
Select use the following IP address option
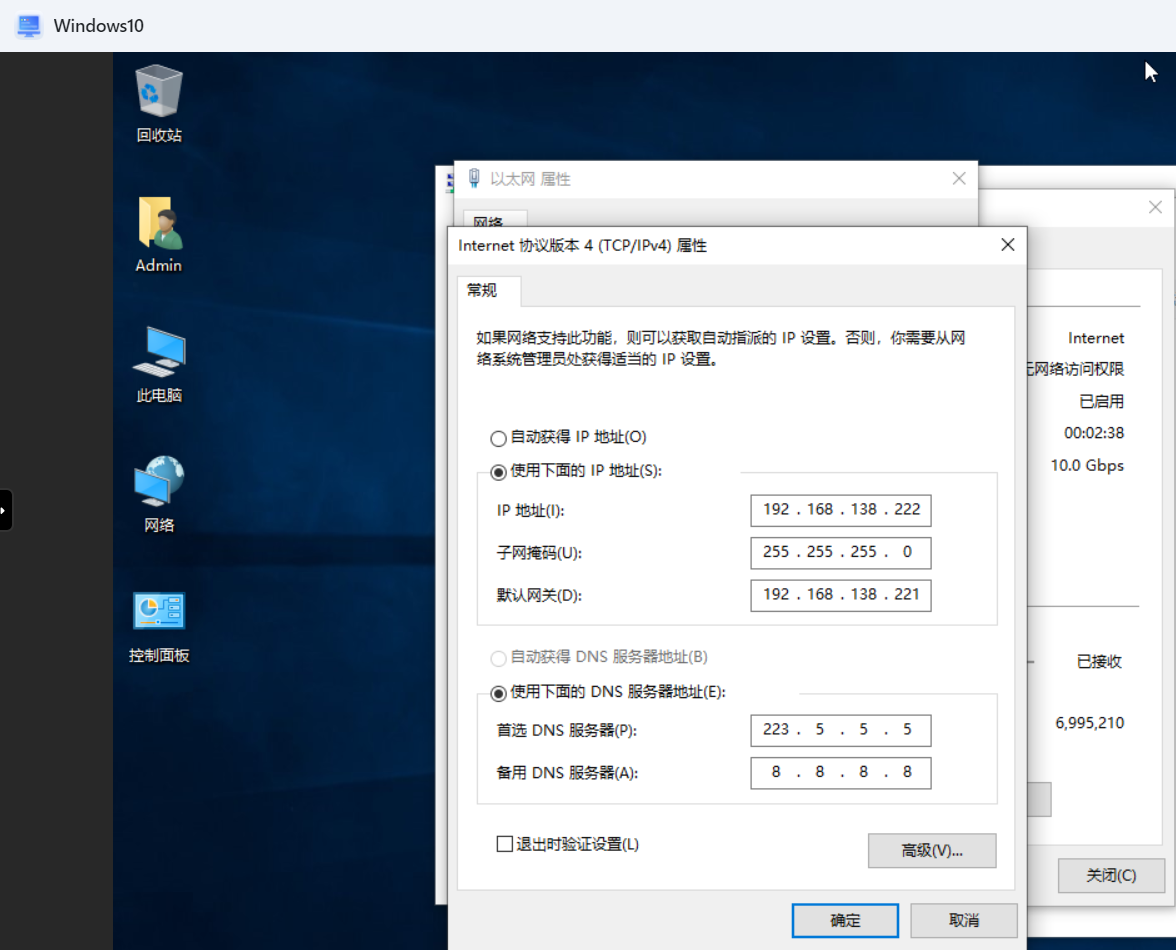pos(498,471)
